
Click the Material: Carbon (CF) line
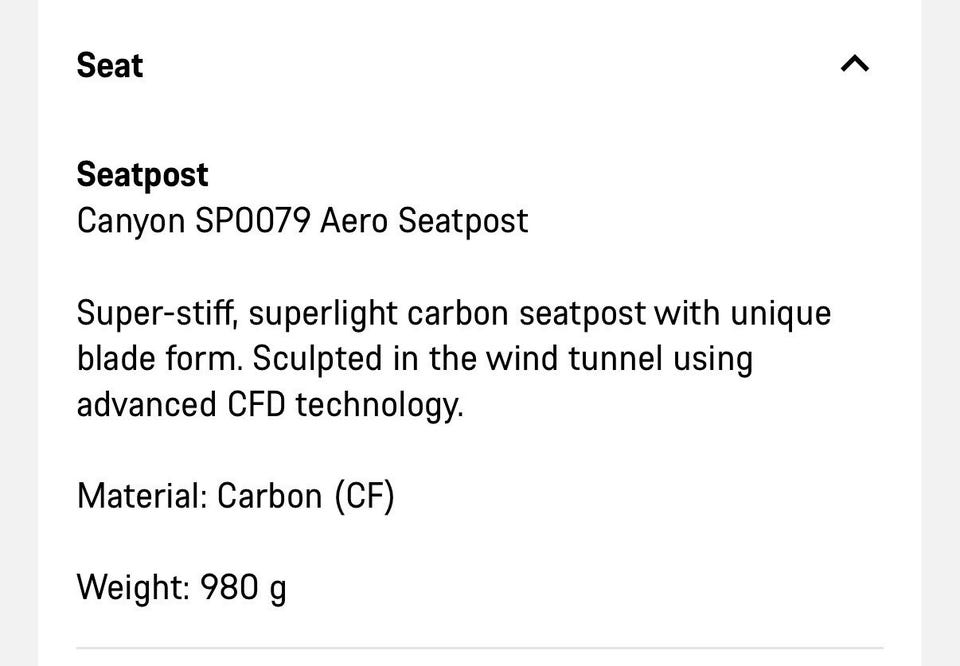click(236, 496)
